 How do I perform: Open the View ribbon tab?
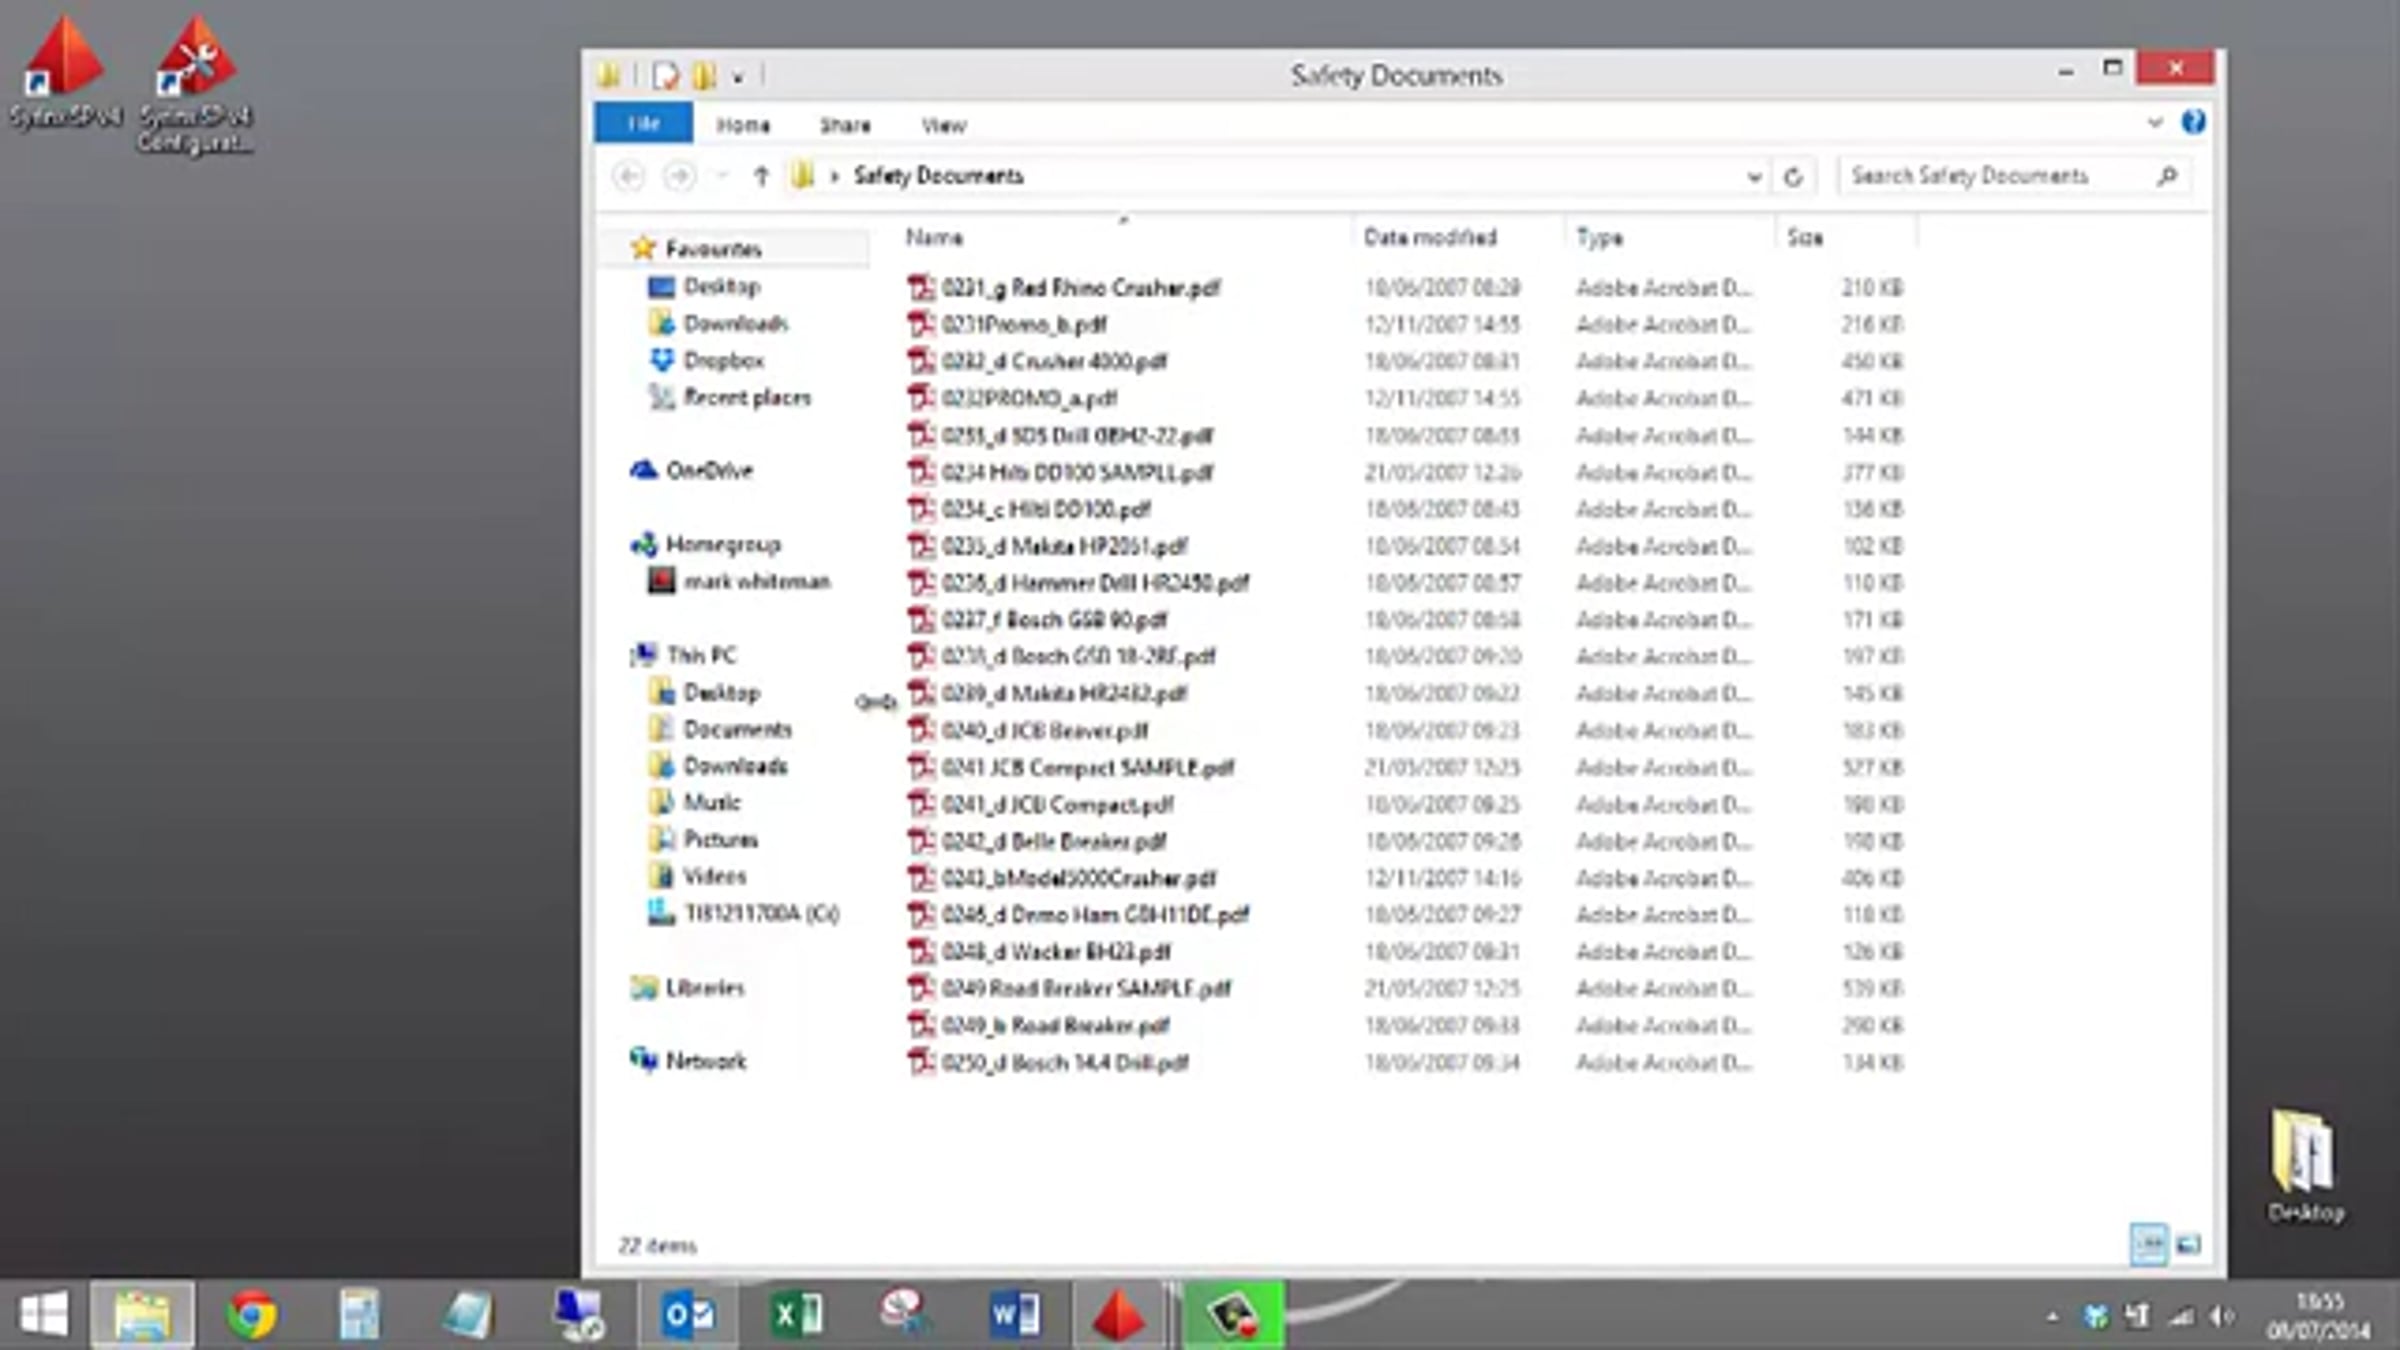click(943, 125)
